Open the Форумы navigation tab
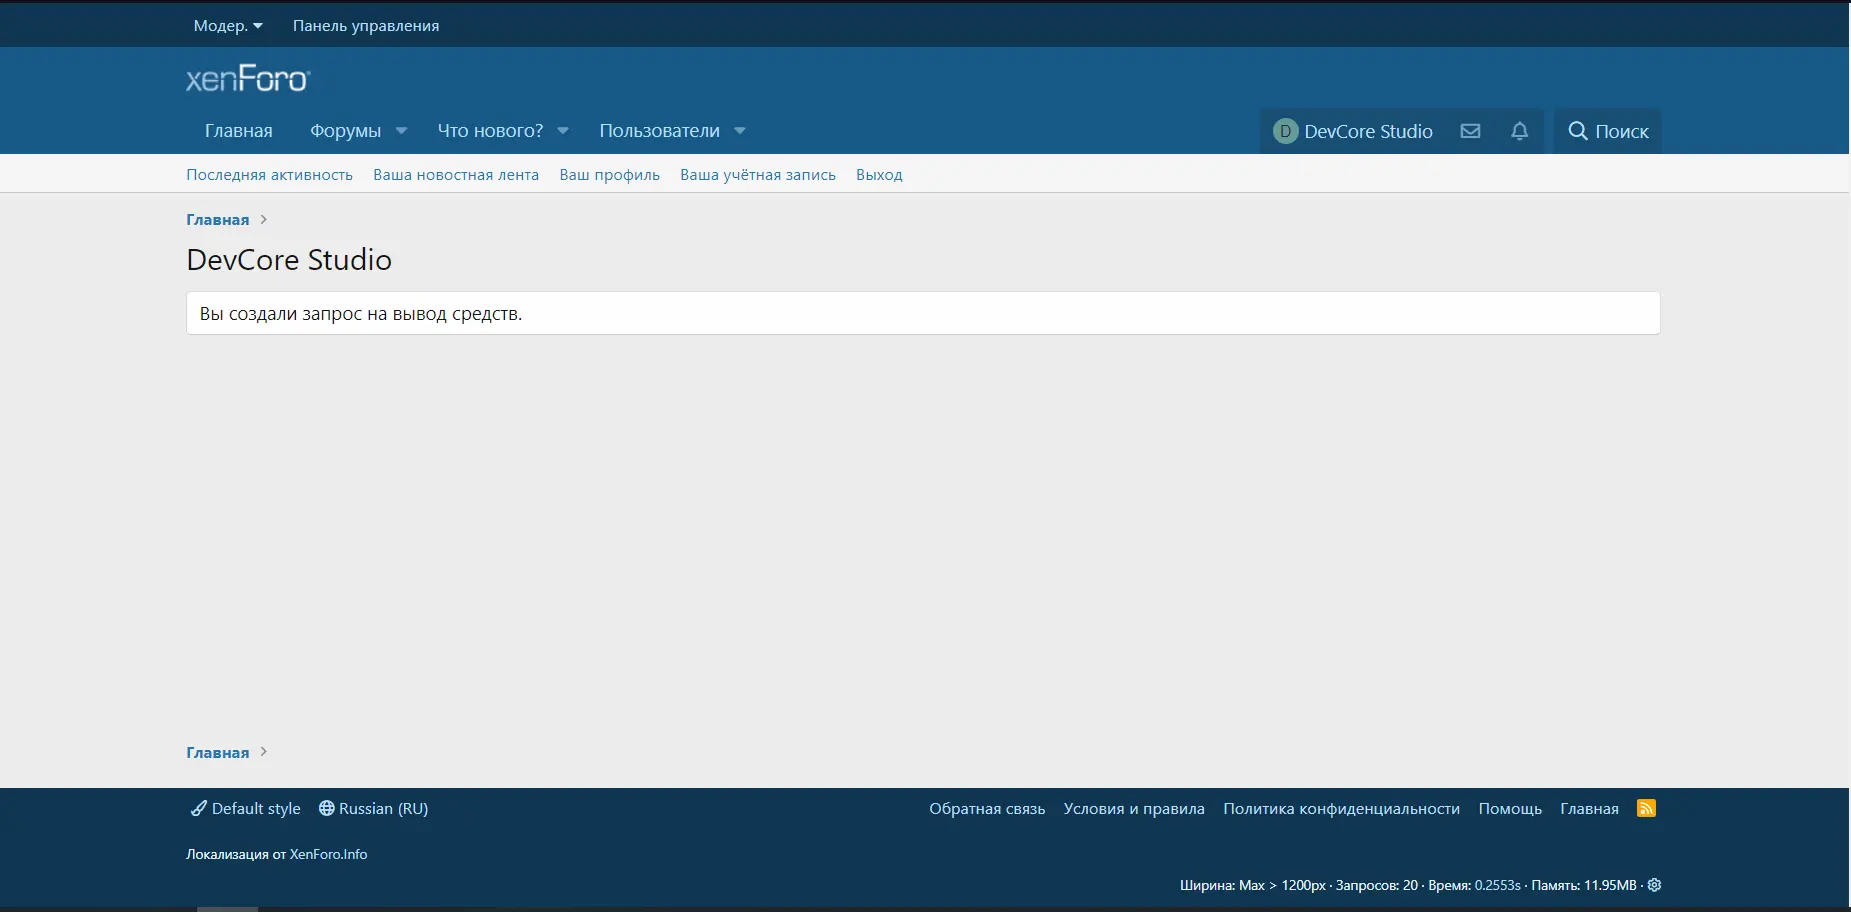This screenshot has width=1851, height=912. click(x=345, y=131)
